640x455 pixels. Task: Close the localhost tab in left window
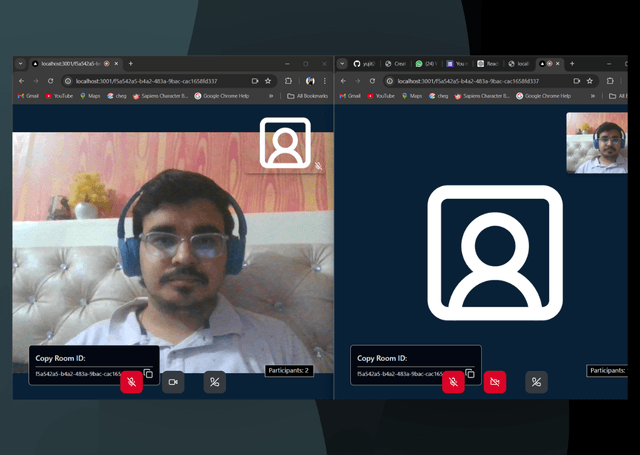pyautogui.click(x=116, y=64)
